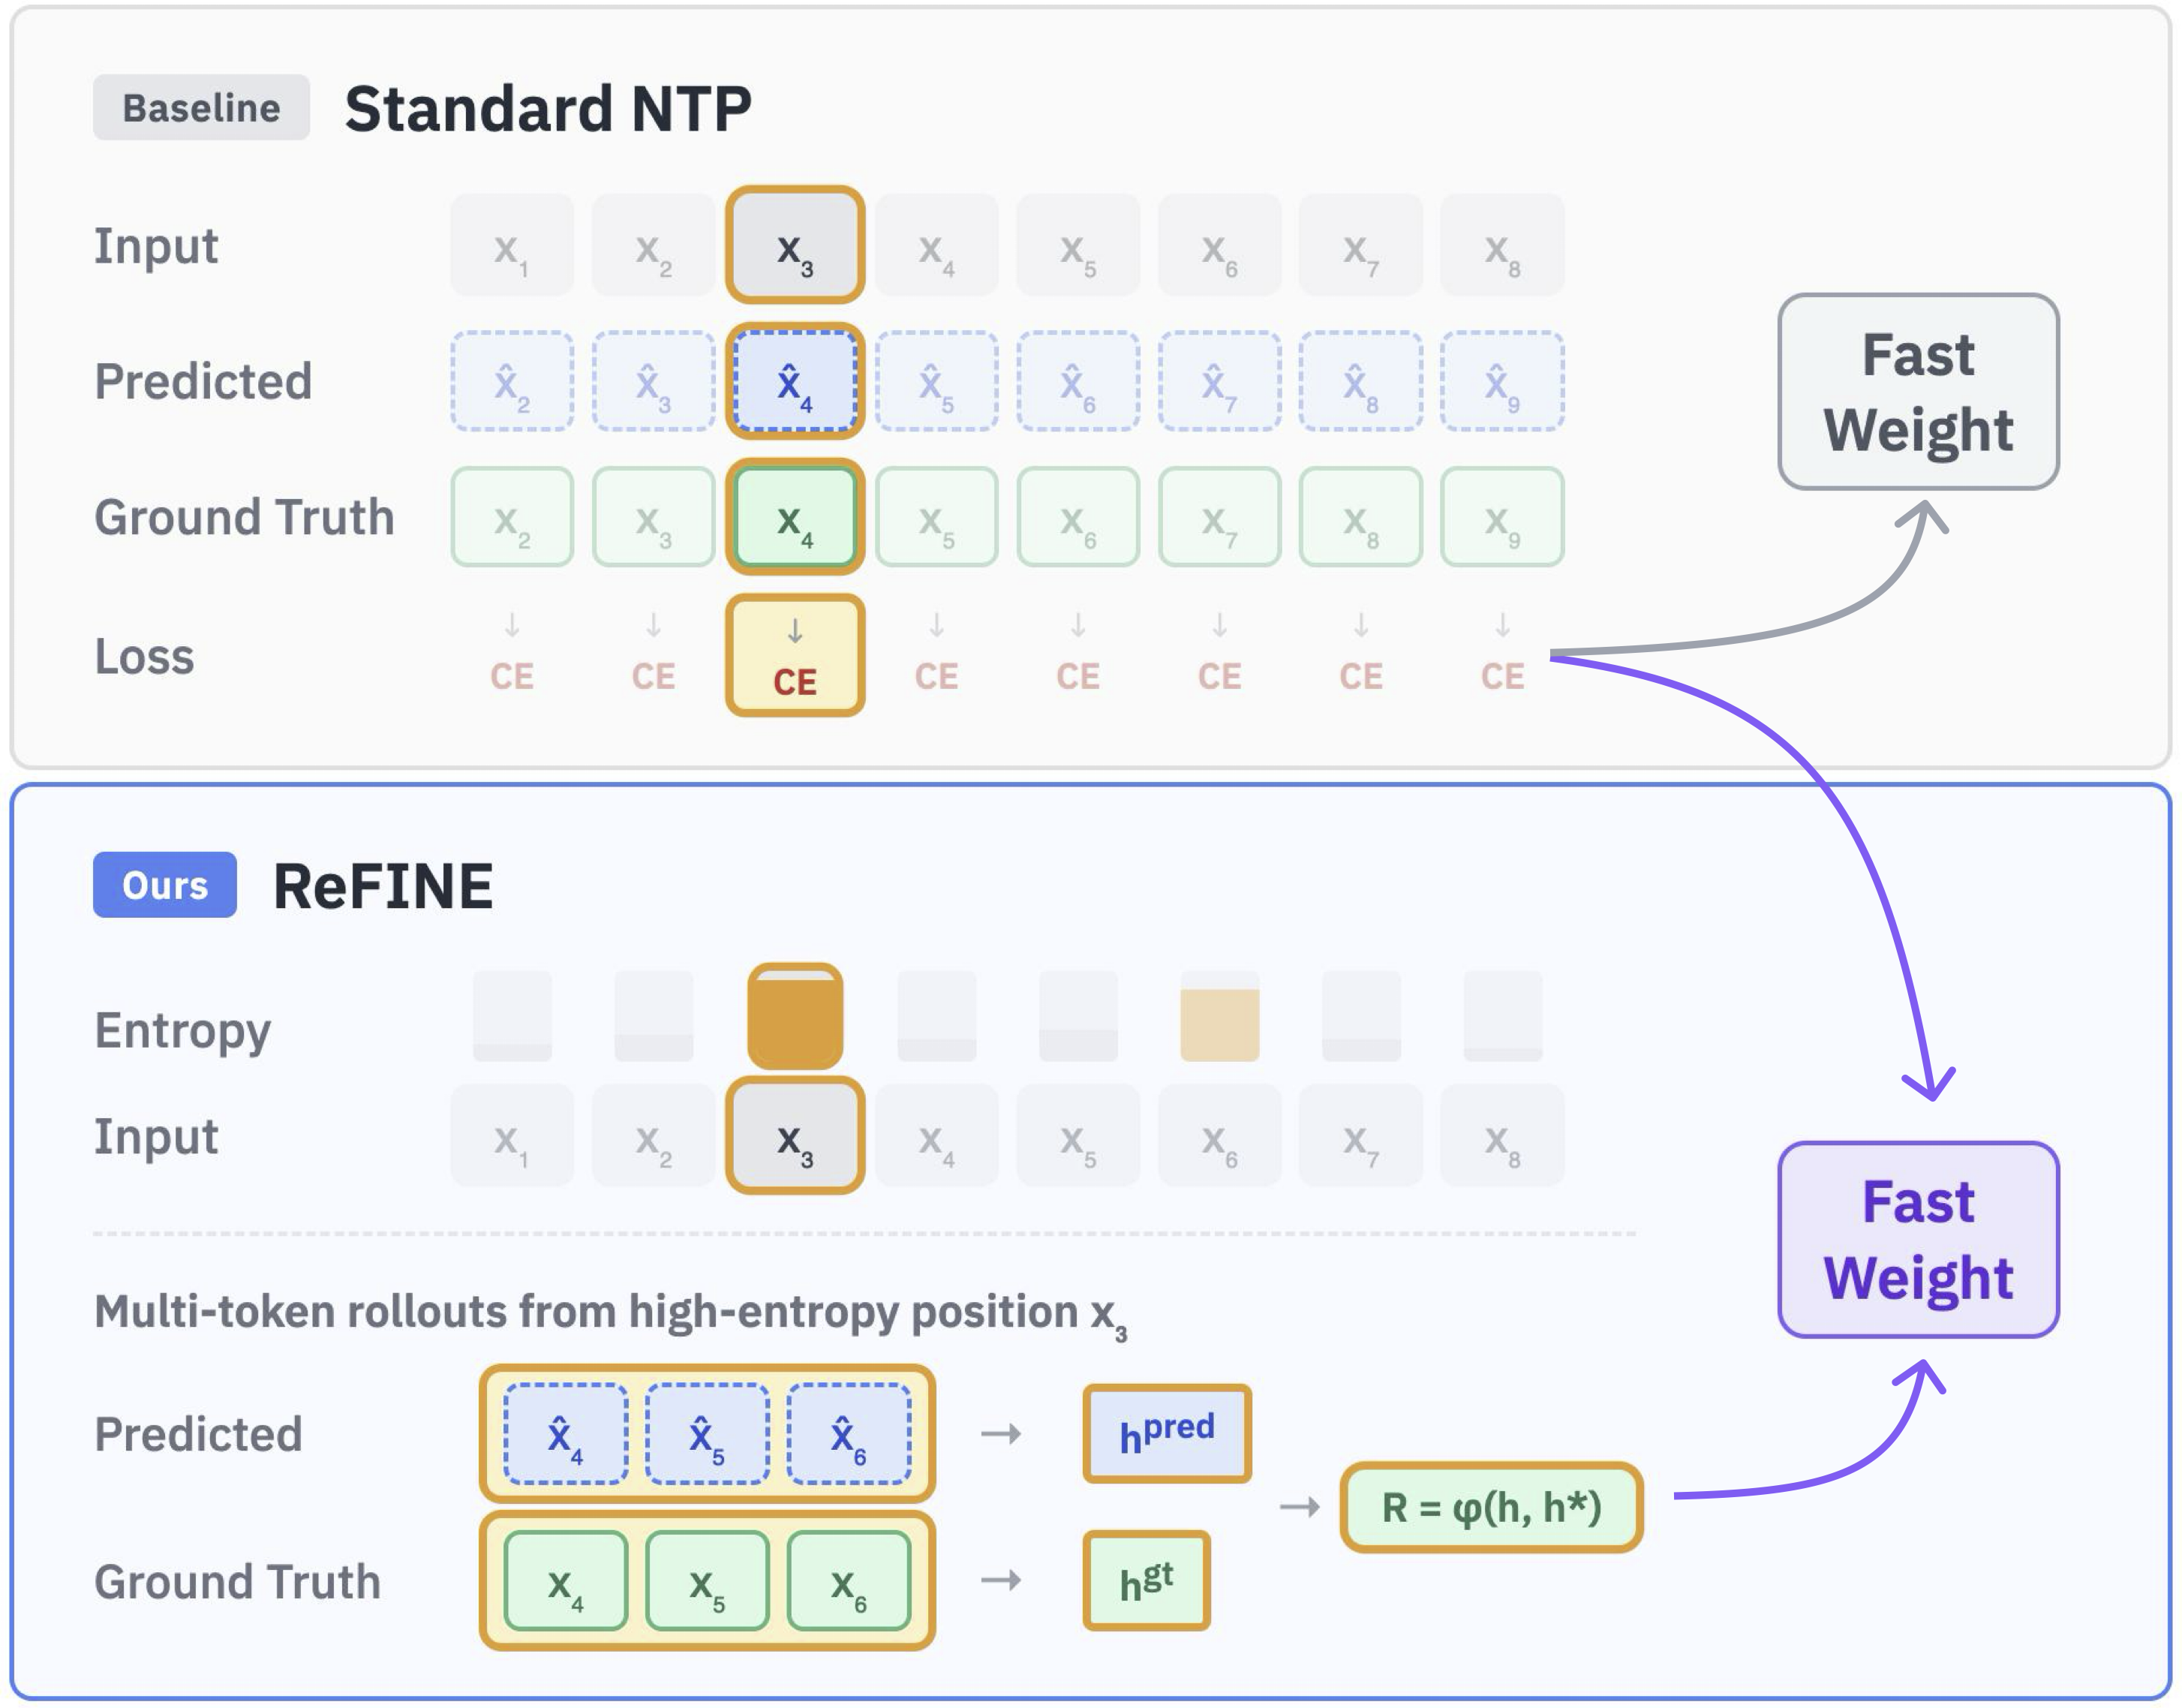This screenshot has height=1708, width=2182.
Task: Click the arrow pointing to h-gt box
Action: coord(1001,1580)
